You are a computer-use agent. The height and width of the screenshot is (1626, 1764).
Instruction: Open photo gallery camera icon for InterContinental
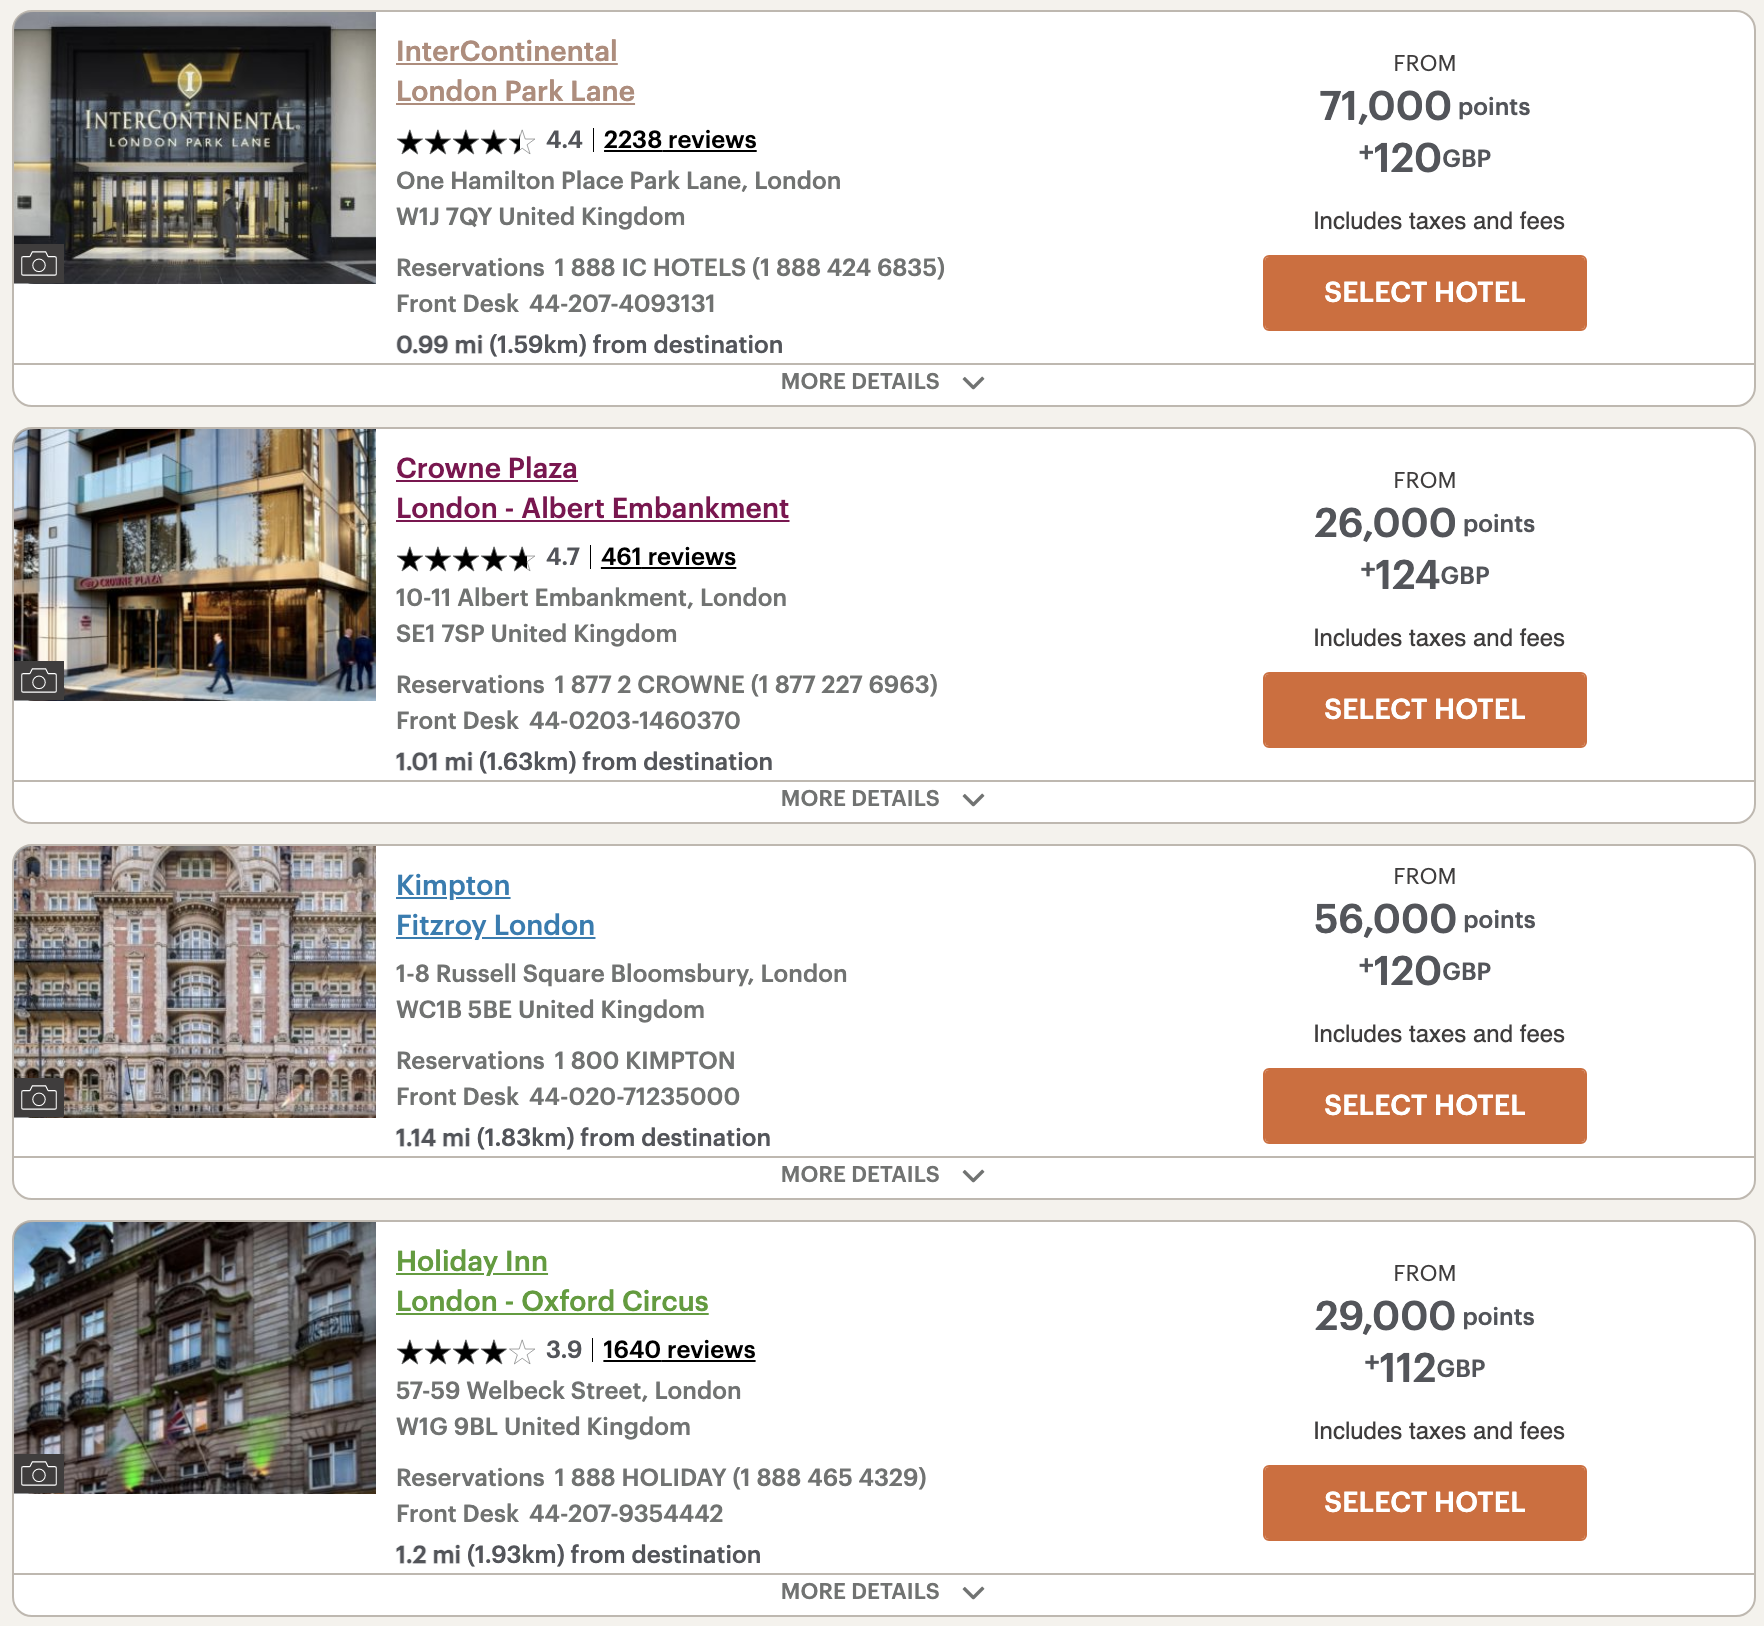tap(39, 264)
